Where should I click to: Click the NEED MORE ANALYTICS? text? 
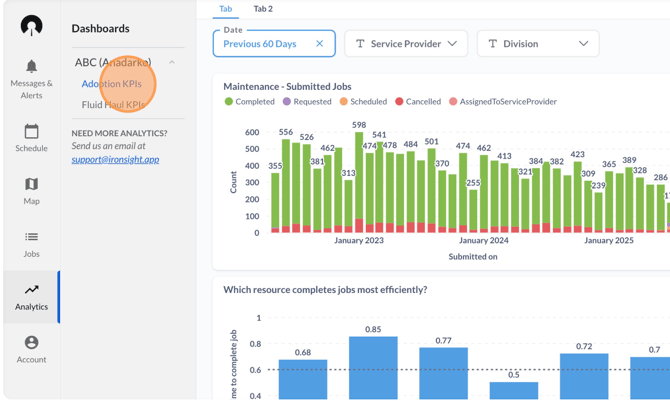[119, 133]
